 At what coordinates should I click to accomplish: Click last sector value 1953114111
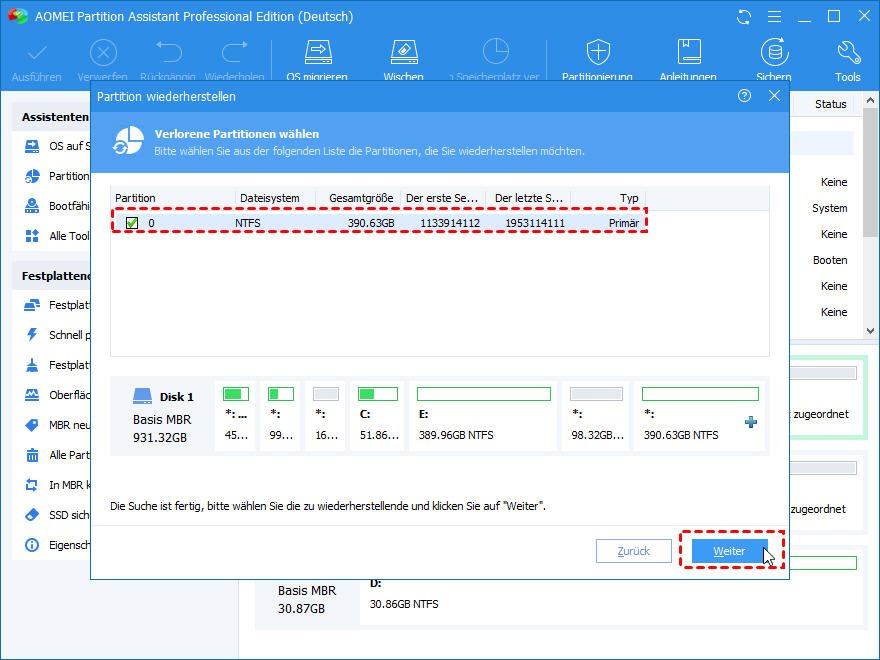coord(535,223)
